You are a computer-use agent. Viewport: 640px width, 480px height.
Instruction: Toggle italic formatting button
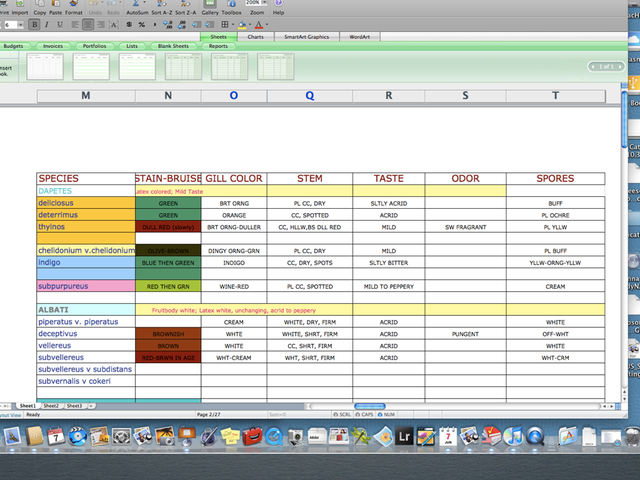tap(47, 24)
